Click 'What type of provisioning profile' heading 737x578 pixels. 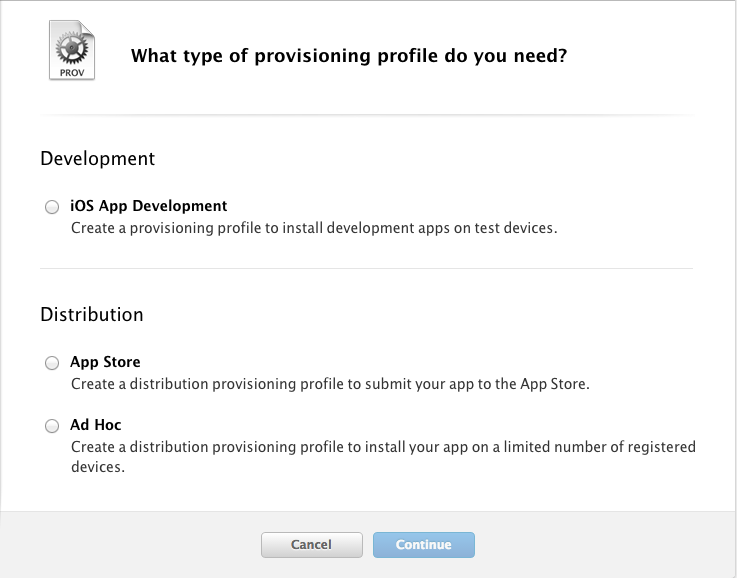pyautogui.click(x=349, y=55)
